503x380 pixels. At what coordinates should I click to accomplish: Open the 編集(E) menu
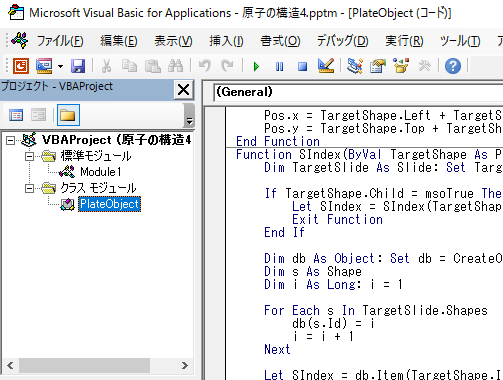tap(119, 41)
